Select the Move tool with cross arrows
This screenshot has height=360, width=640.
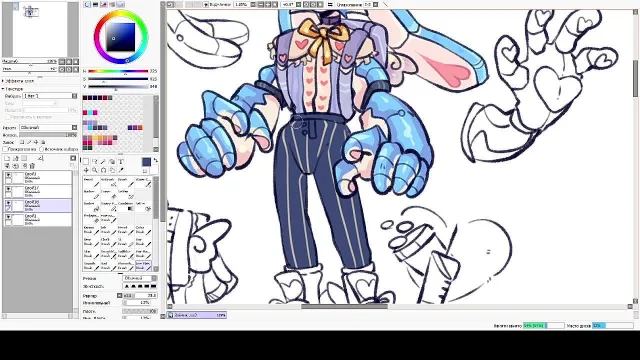86,170
